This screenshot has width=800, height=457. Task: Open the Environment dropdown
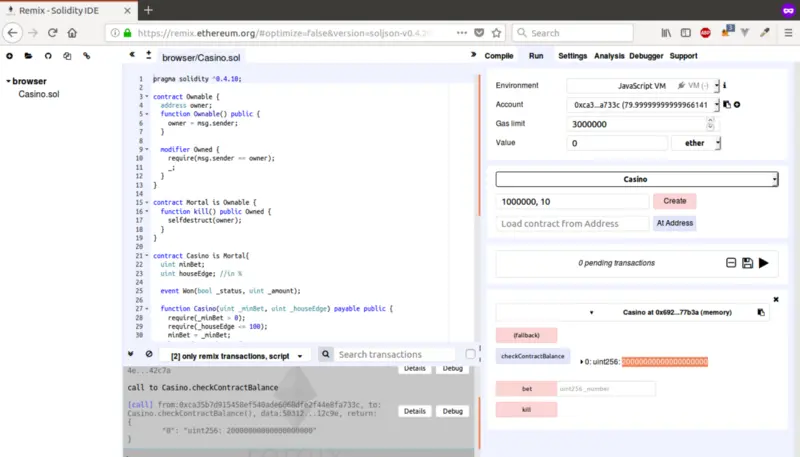(x=643, y=85)
